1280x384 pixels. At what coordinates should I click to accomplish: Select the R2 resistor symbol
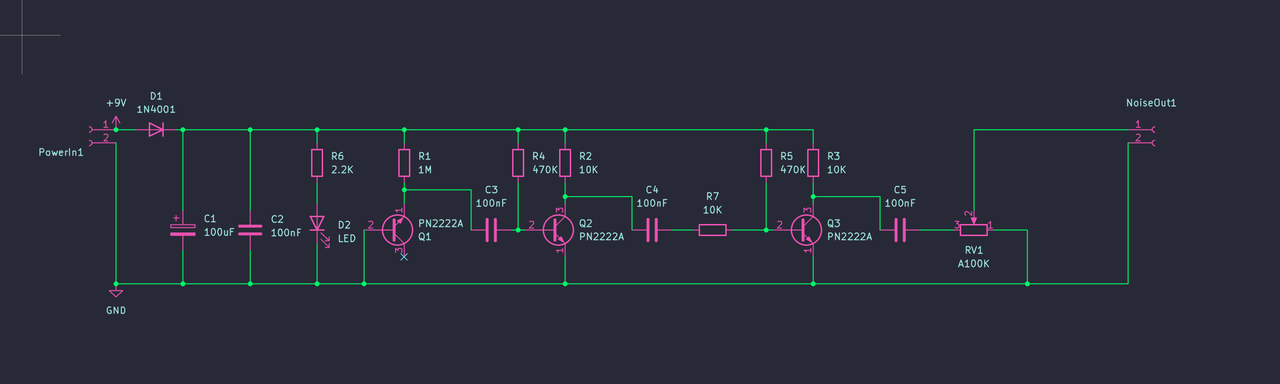point(565,163)
